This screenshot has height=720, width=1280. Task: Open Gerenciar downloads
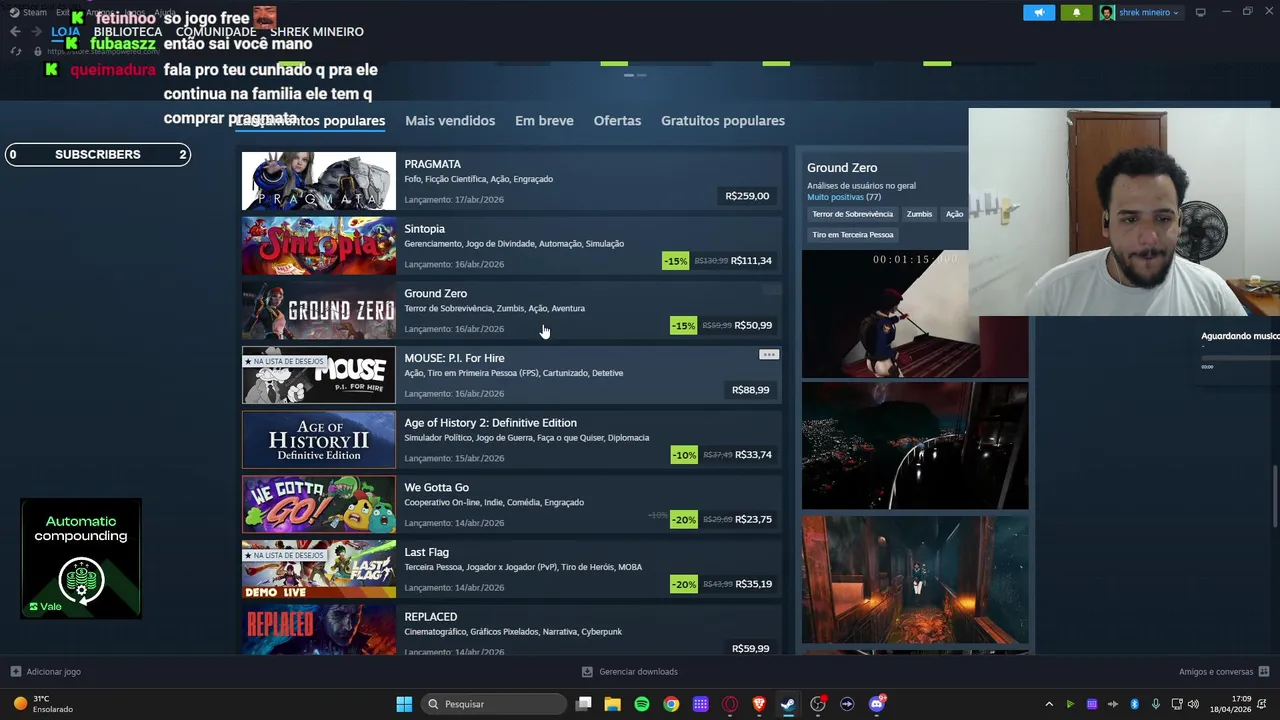630,672
